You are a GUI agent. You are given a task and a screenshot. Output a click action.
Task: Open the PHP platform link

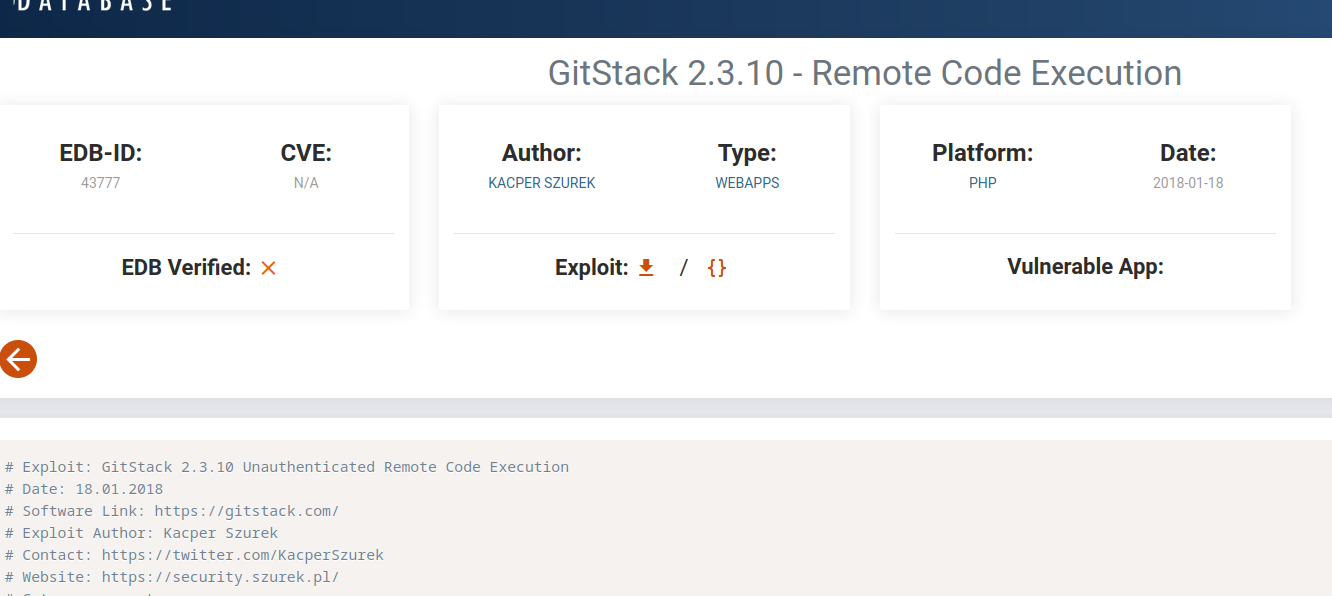(983, 183)
